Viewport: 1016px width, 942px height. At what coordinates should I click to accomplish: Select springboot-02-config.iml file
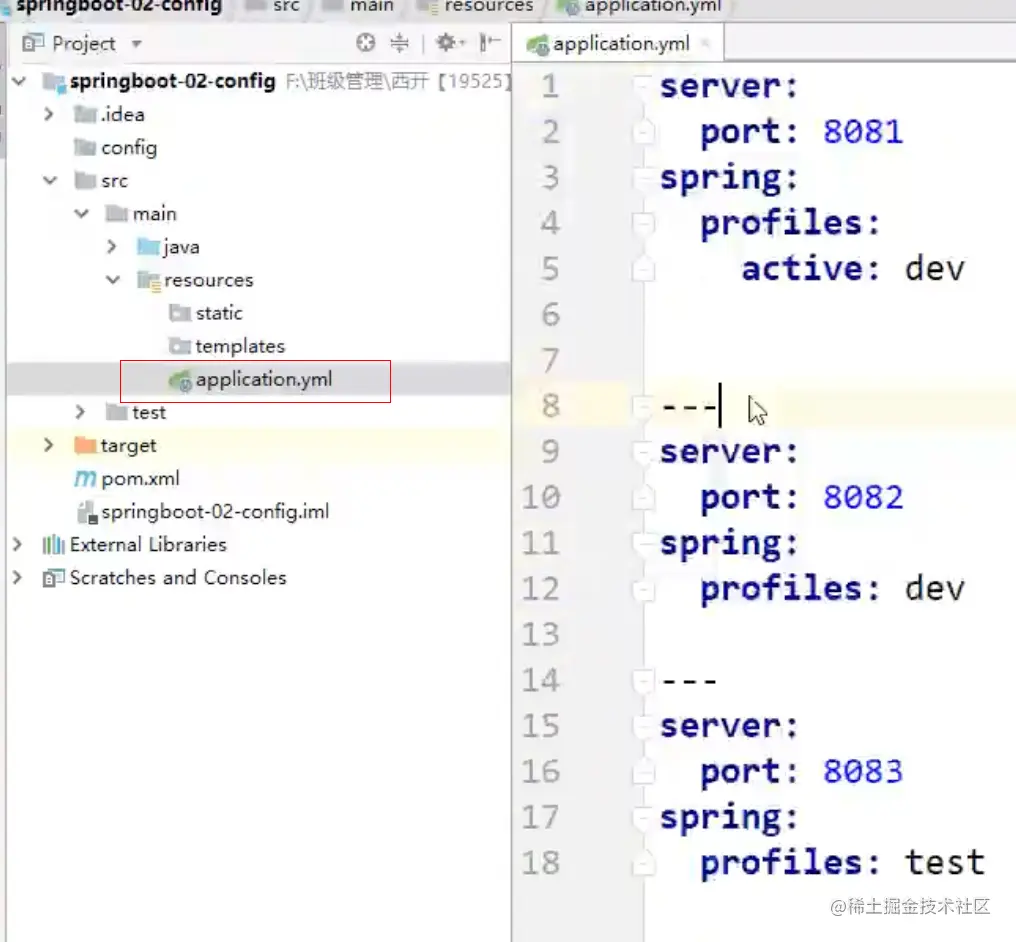215,511
